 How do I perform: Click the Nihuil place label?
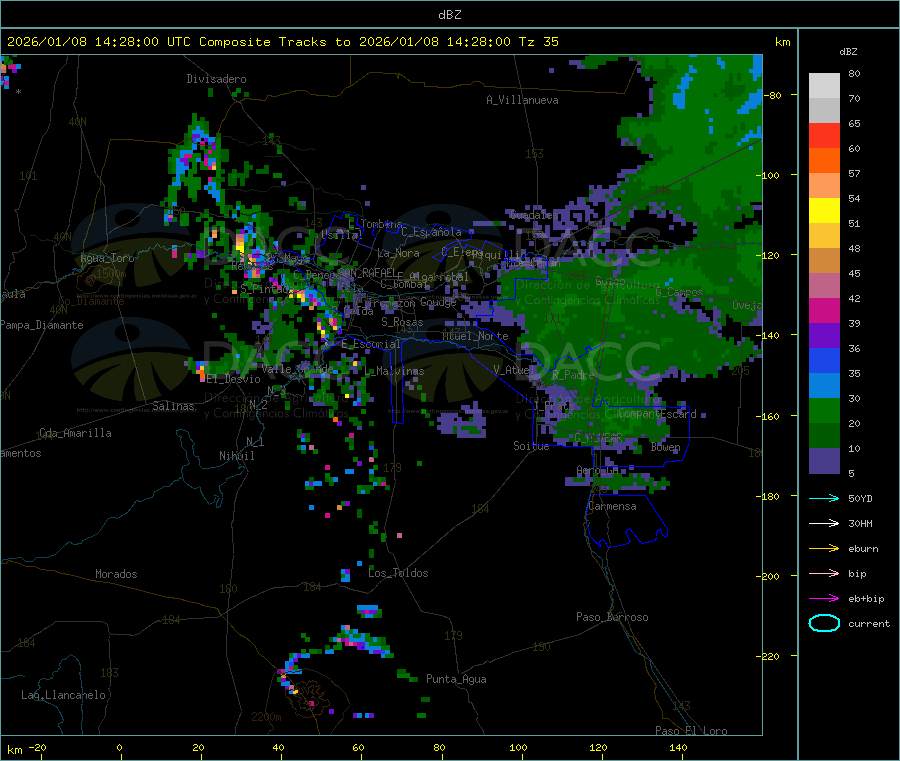(x=237, y=456)
